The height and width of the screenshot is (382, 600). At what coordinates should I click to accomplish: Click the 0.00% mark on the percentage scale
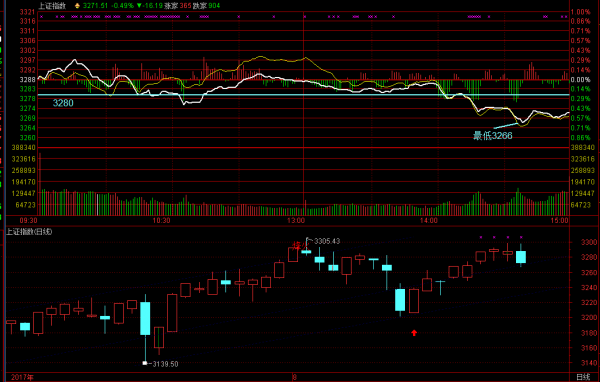pos(580,80)
